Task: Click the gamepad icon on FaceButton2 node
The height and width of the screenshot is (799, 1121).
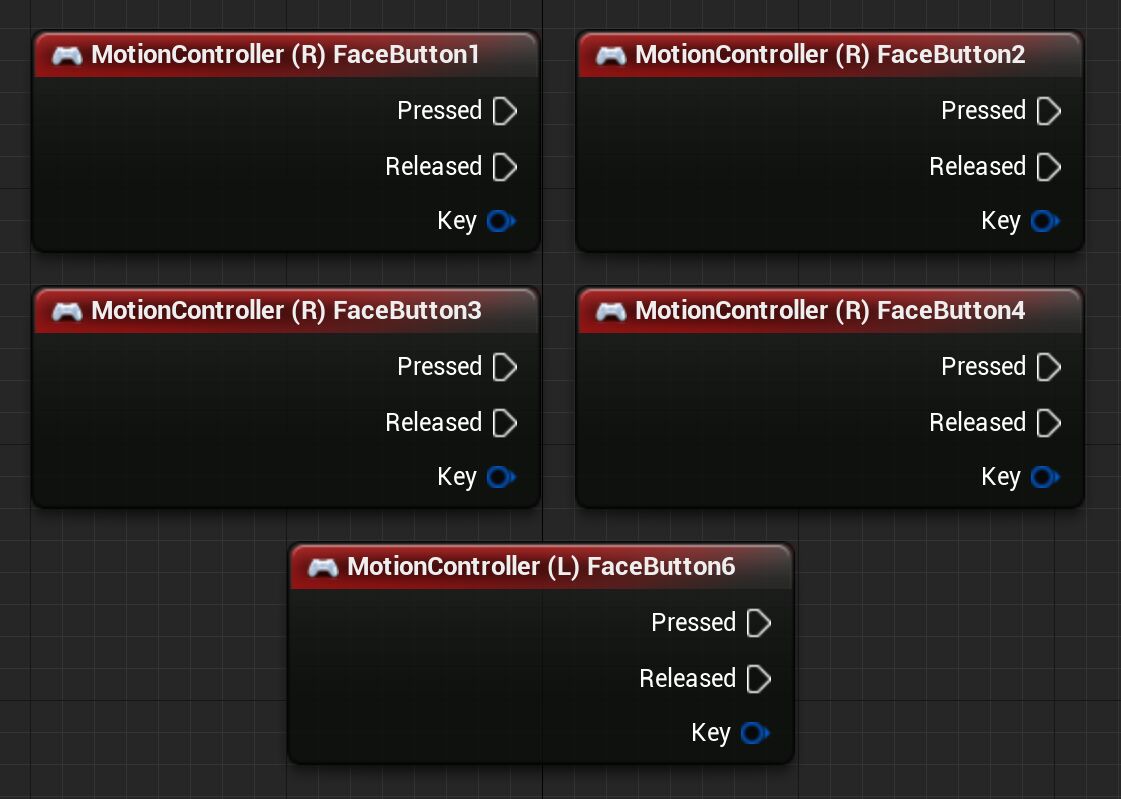Action: pos(612,55)
